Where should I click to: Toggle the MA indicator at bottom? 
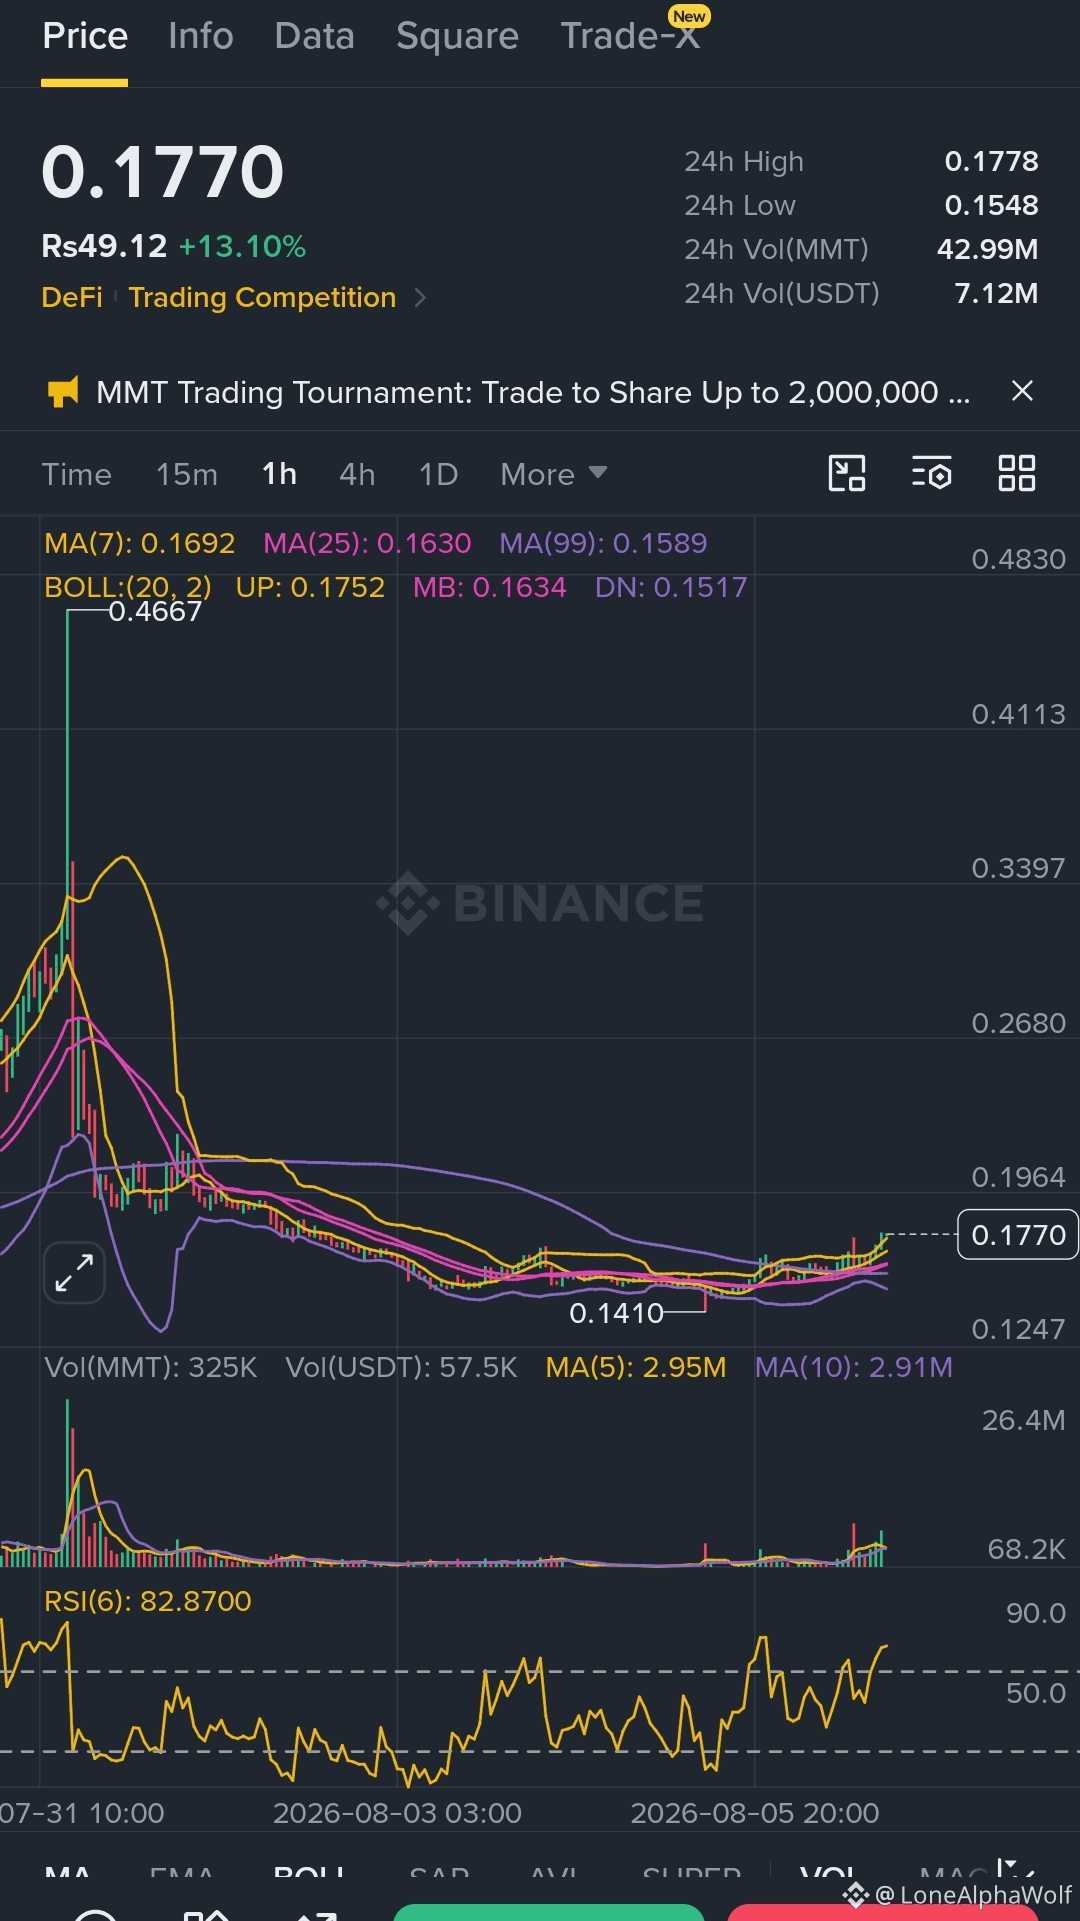click(x=68, y=1872)
